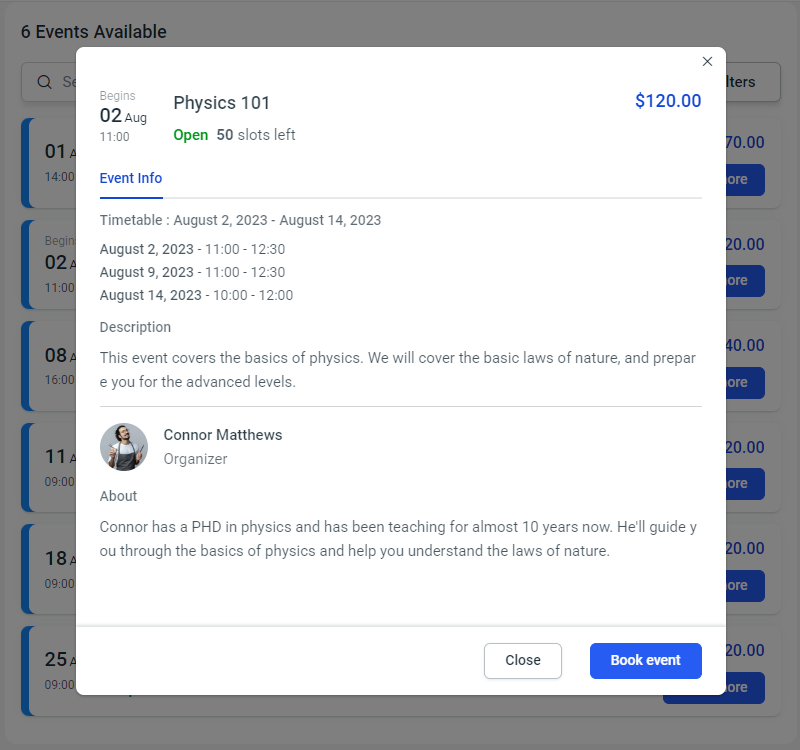Select the Event Info tab
Screen dimensions: 800x750
point(131,178)
